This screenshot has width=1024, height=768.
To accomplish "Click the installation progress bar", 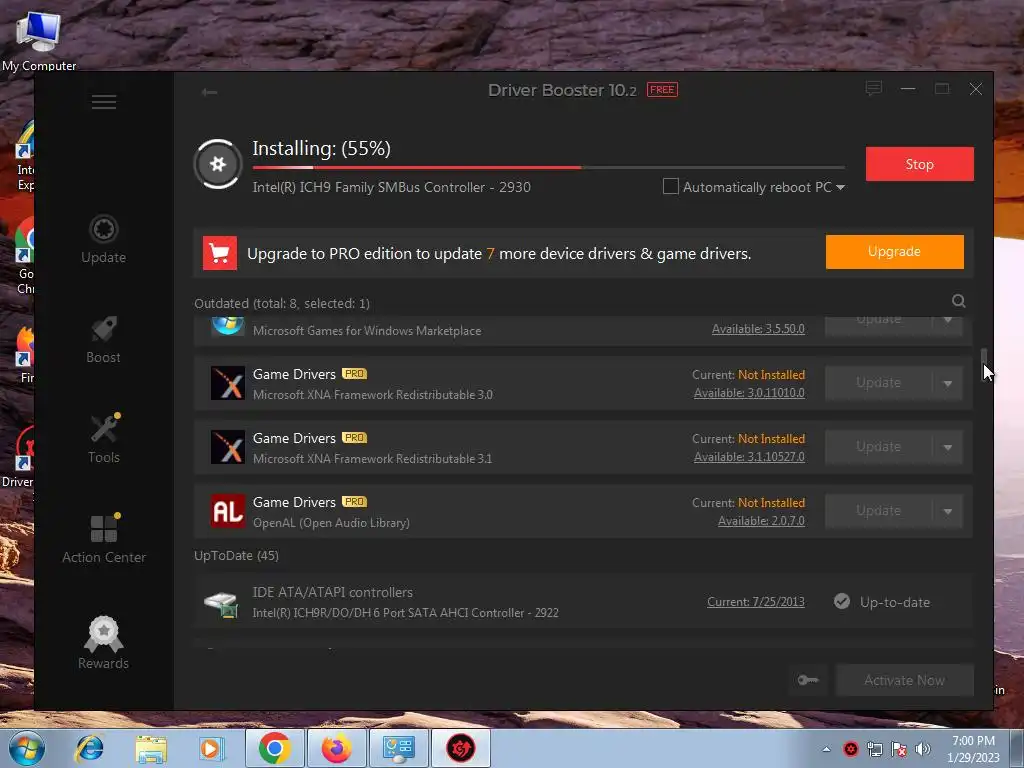I will [549, 168].
